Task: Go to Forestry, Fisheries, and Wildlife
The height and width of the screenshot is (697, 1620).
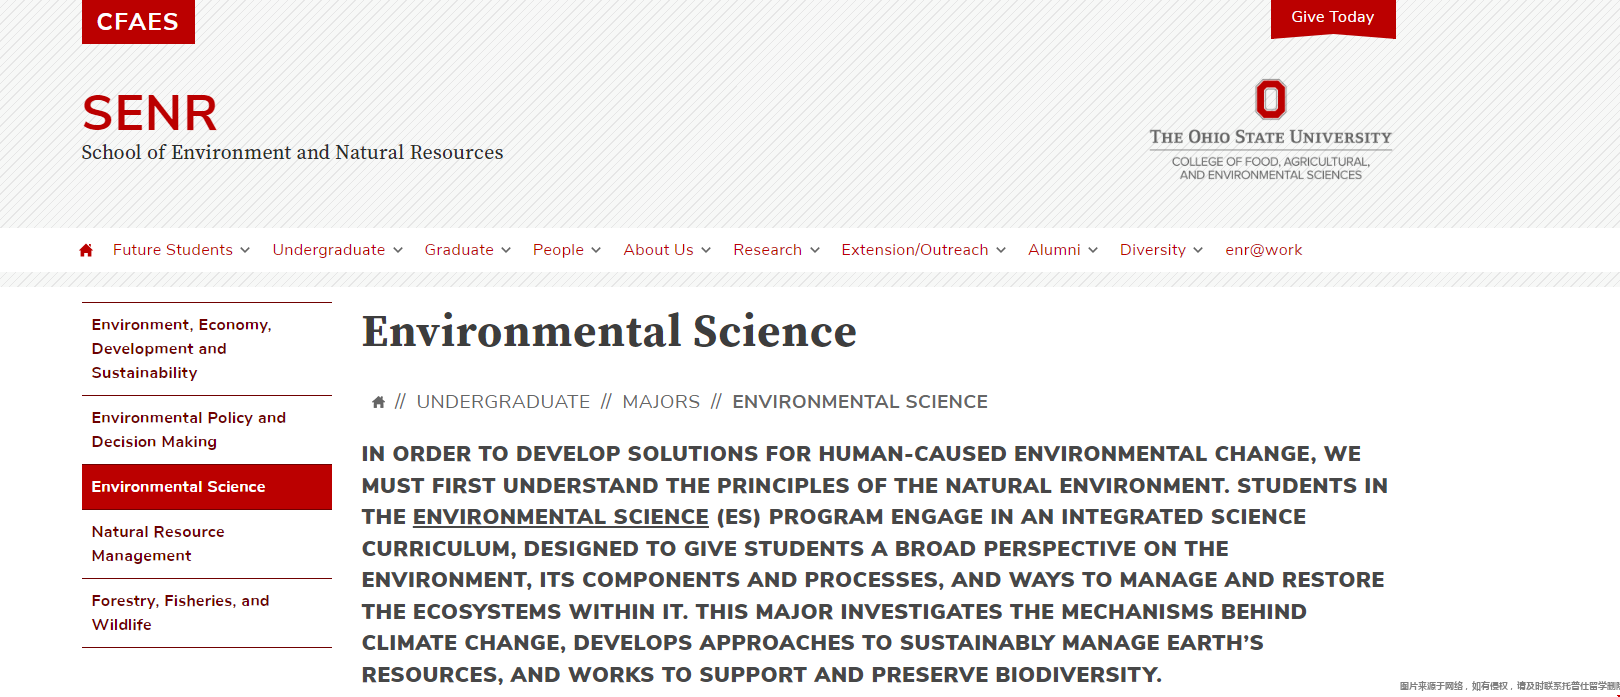Action: [x=207, y=613]
